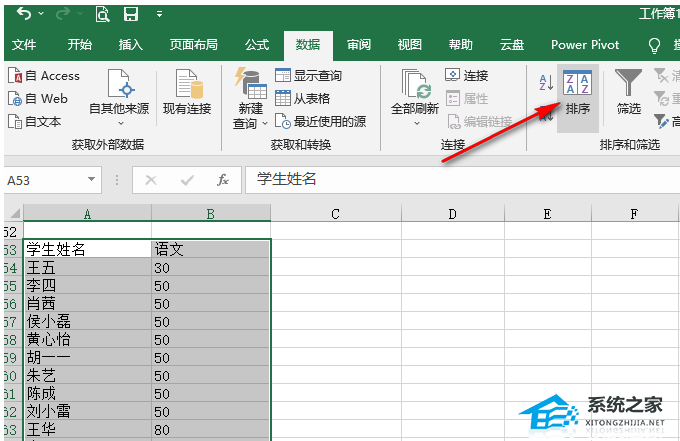
Task: Click 连接 in the connections group
Action: (467, 76)
